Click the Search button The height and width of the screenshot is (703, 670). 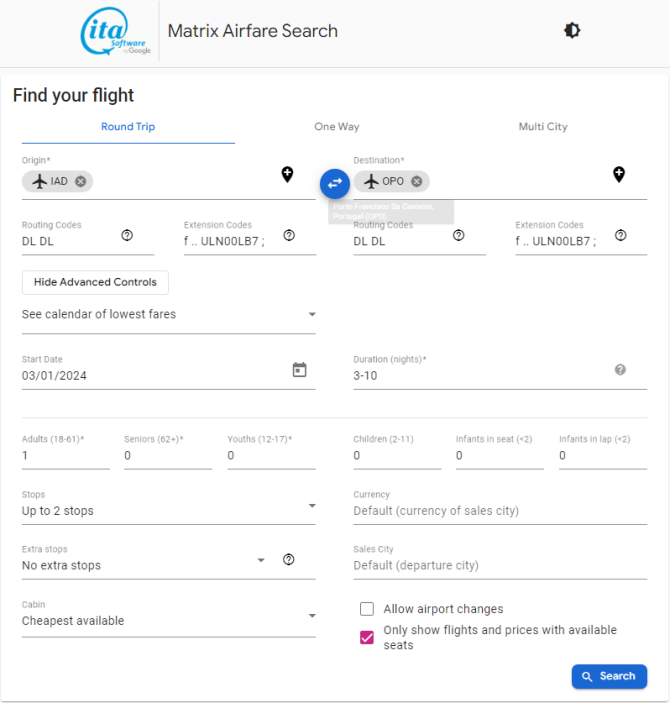(x=609, y=676)
